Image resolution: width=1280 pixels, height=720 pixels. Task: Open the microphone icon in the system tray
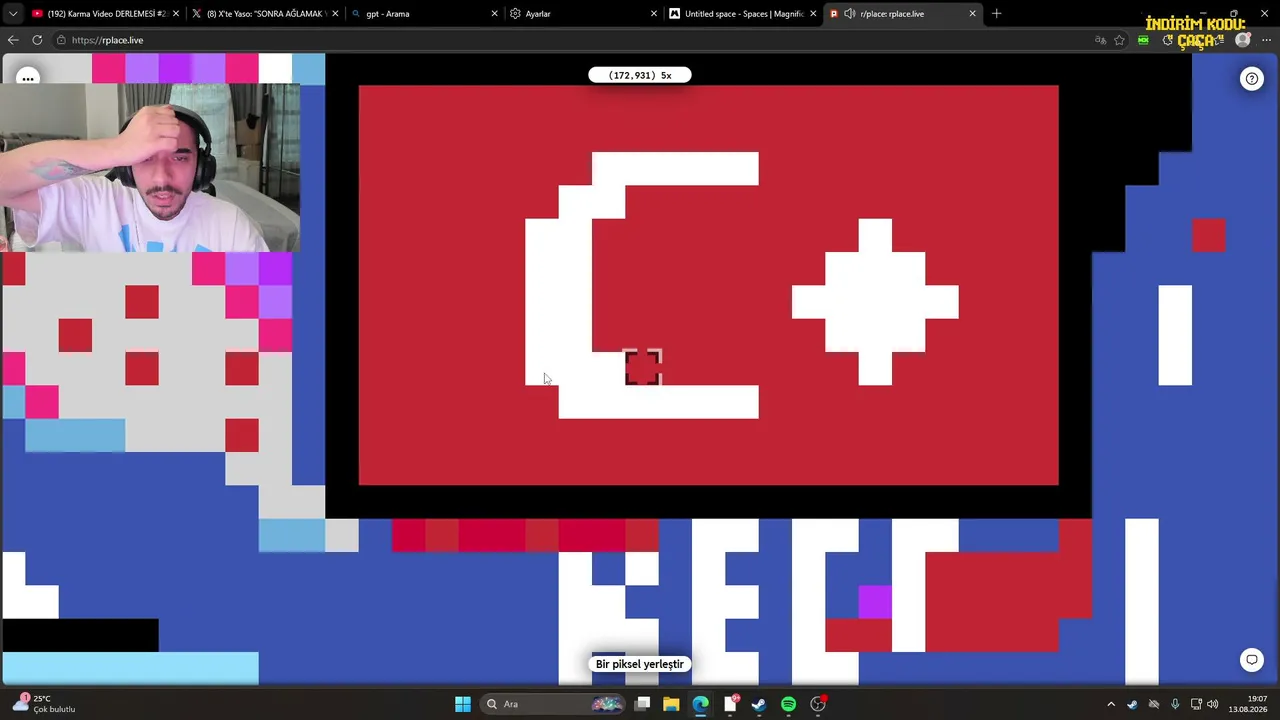[x=1175, y=704]
